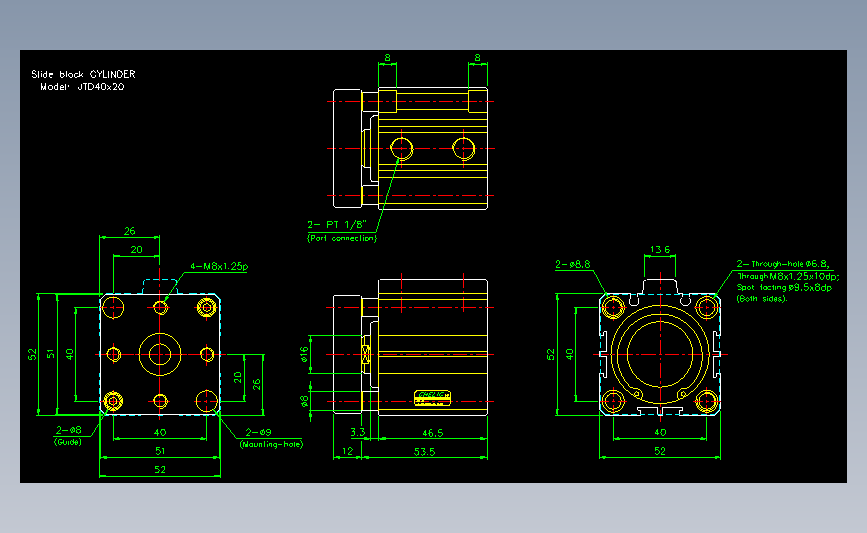Select the "(Port connection)" note
Viewport: 867px width, 533px height.
342,238
